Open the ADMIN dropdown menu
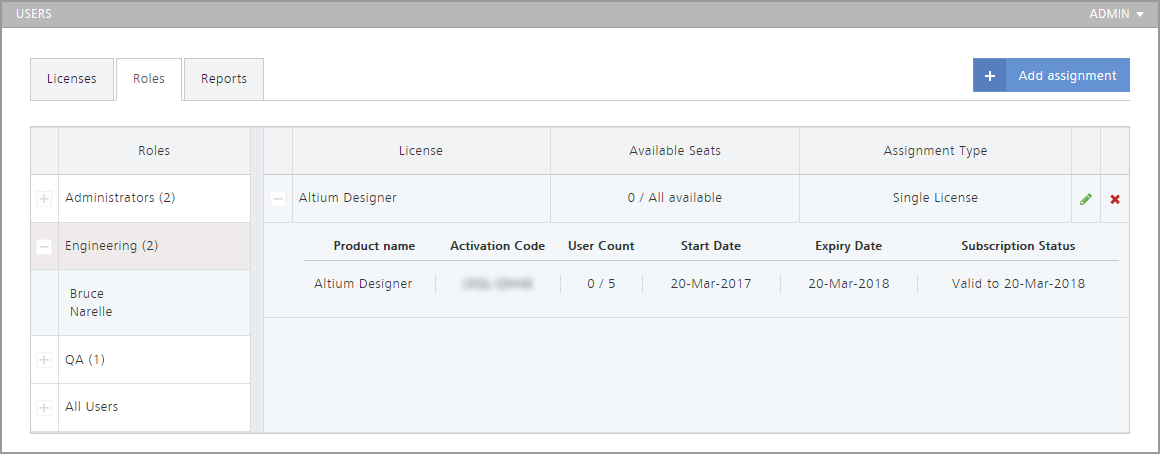This screenshot has height=454, width=1160. click(1116, 14)
